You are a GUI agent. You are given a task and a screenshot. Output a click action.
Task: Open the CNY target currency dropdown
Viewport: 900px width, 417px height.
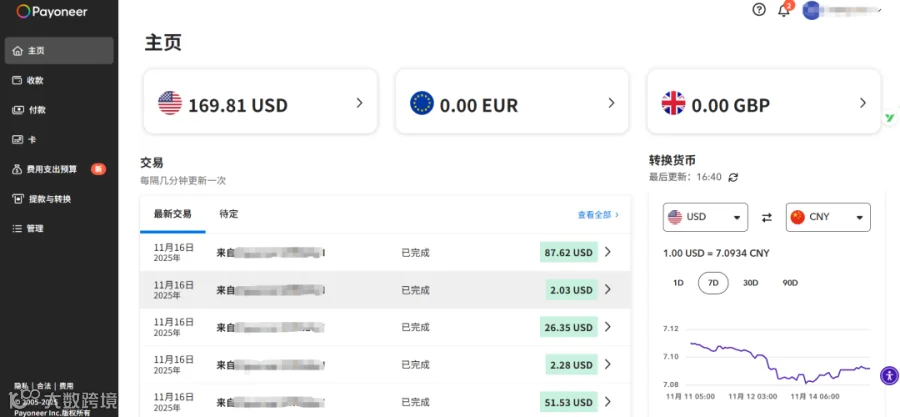click(x=828, y=217)
